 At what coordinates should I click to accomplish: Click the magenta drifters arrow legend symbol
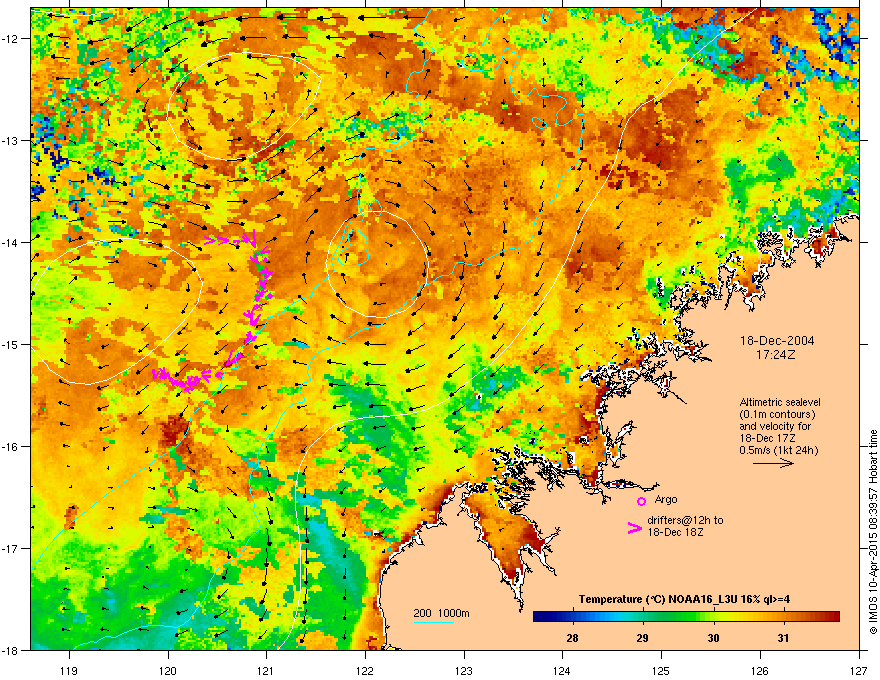pos(635,527)
